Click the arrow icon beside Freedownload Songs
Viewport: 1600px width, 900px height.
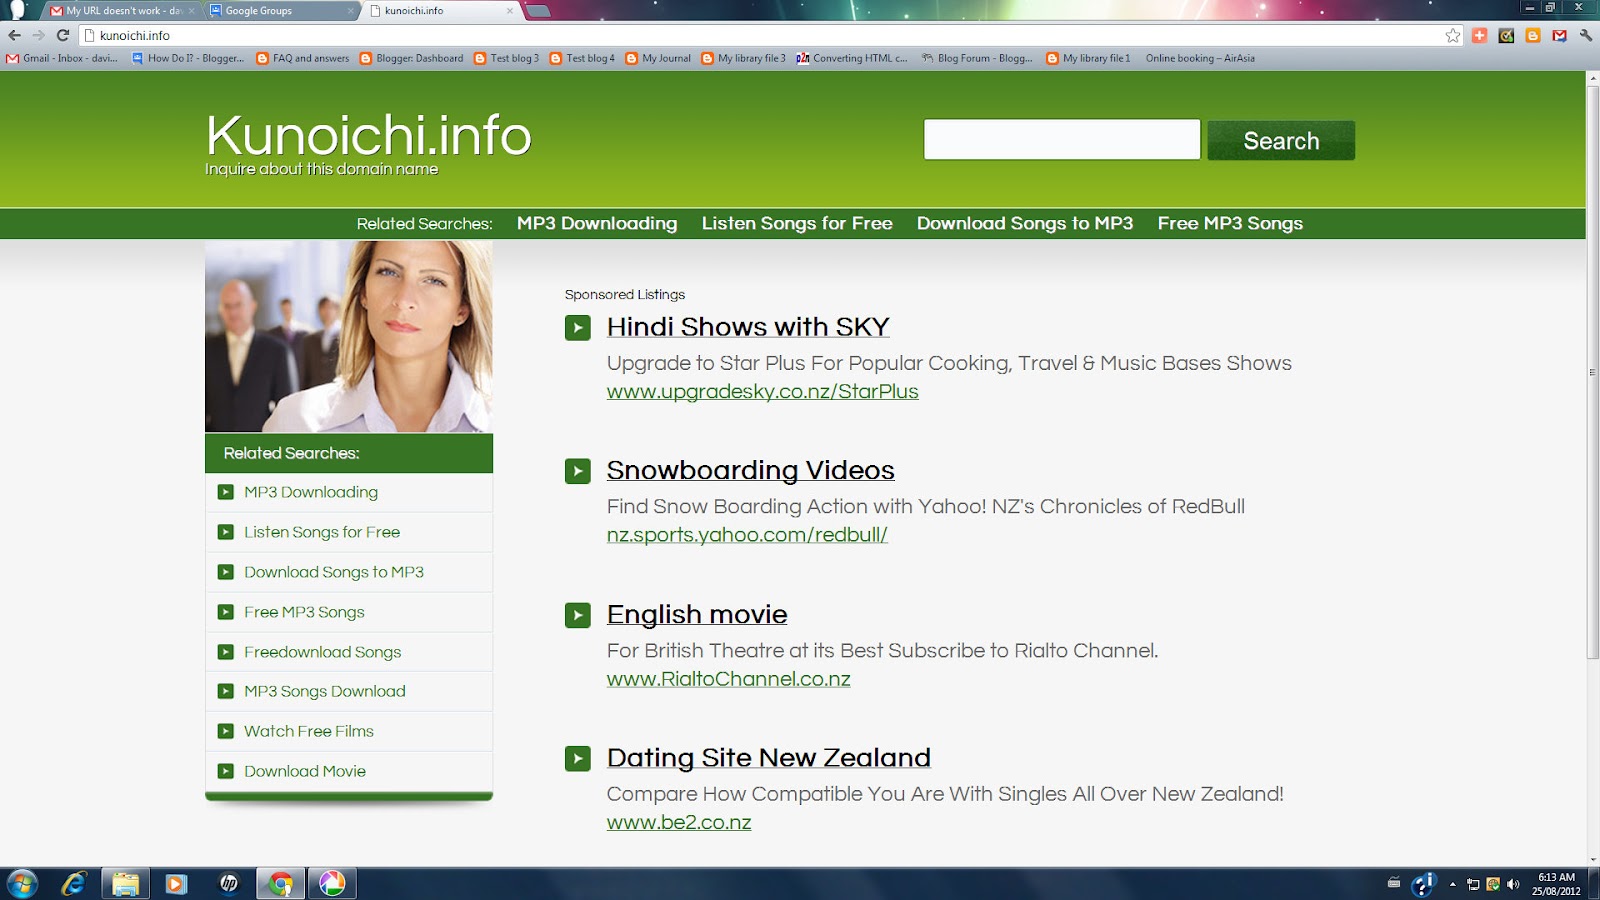point(226,652)
